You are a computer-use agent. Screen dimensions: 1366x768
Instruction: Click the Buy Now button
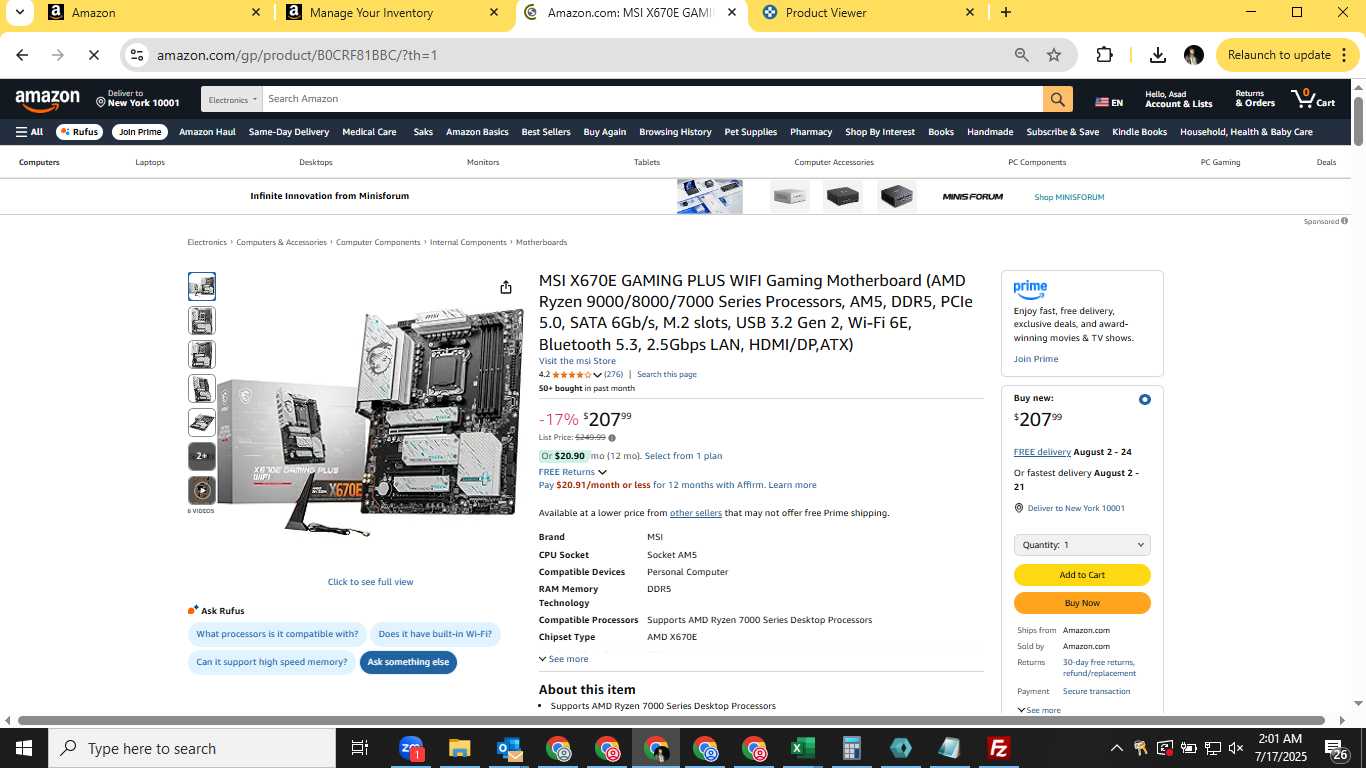point(1082,603)
